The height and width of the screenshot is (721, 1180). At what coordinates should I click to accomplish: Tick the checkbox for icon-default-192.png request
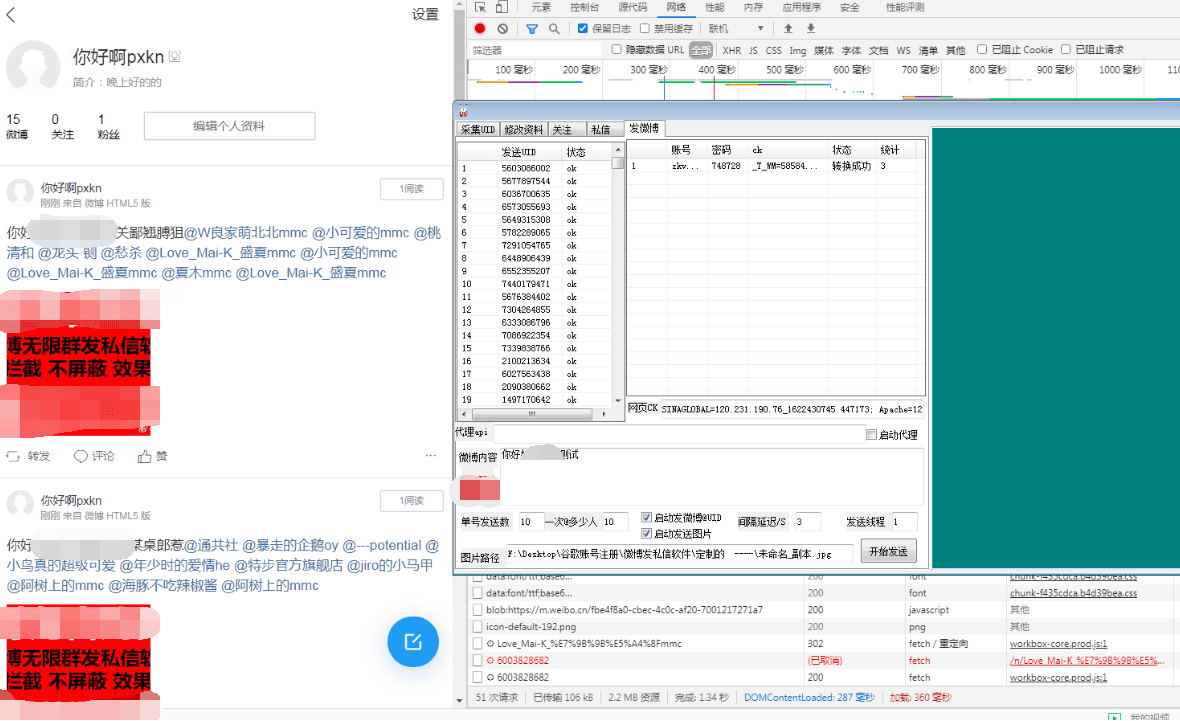(477, 626)
